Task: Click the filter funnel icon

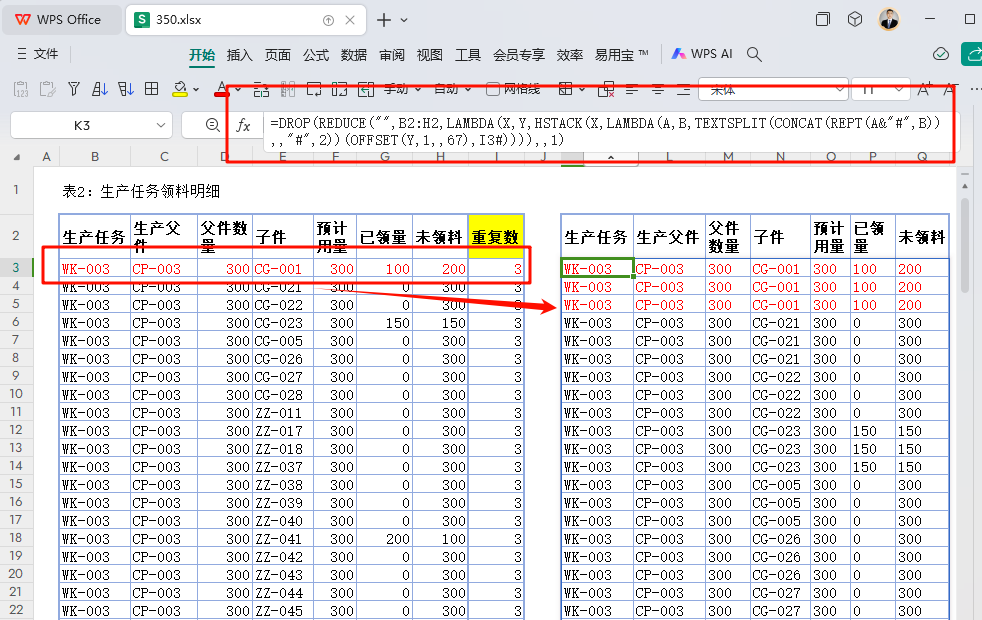Action: point(74,89)
